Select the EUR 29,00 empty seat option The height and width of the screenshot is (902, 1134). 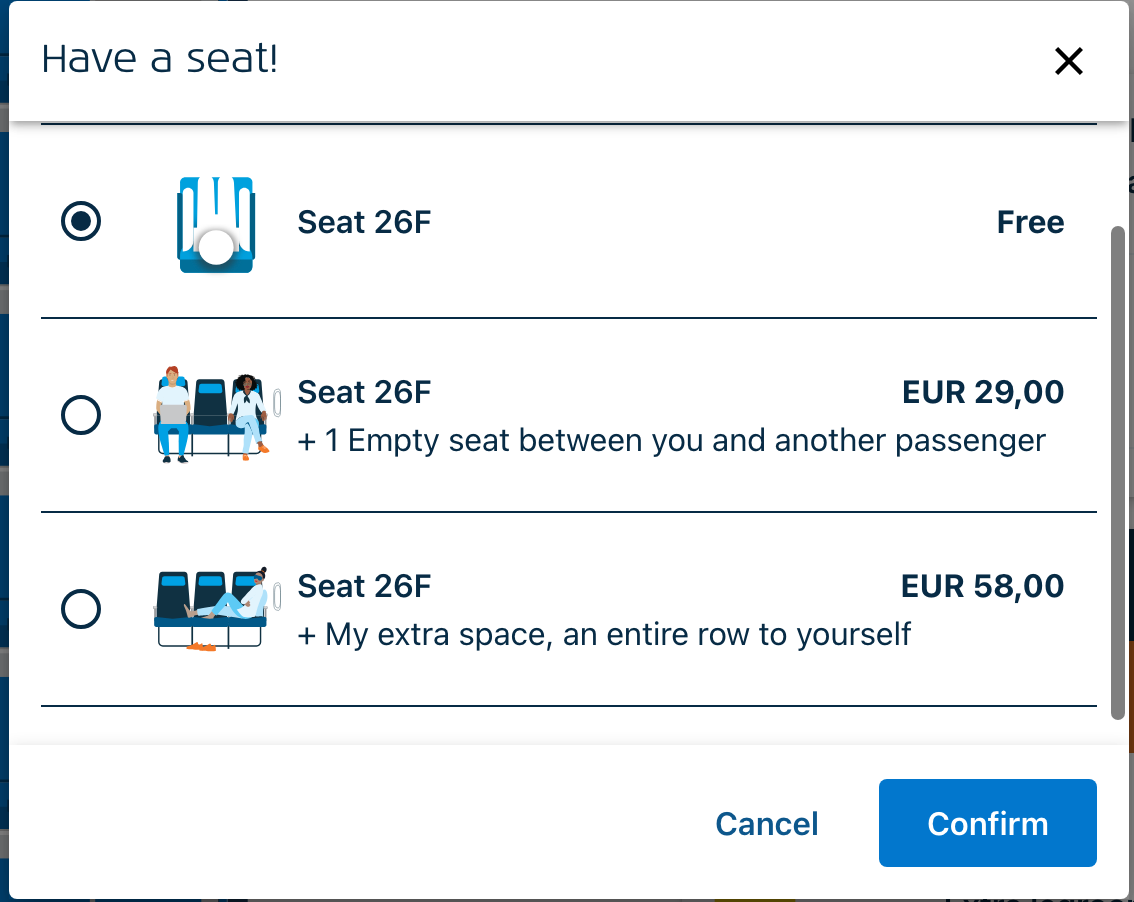click(x=81, y=415)
